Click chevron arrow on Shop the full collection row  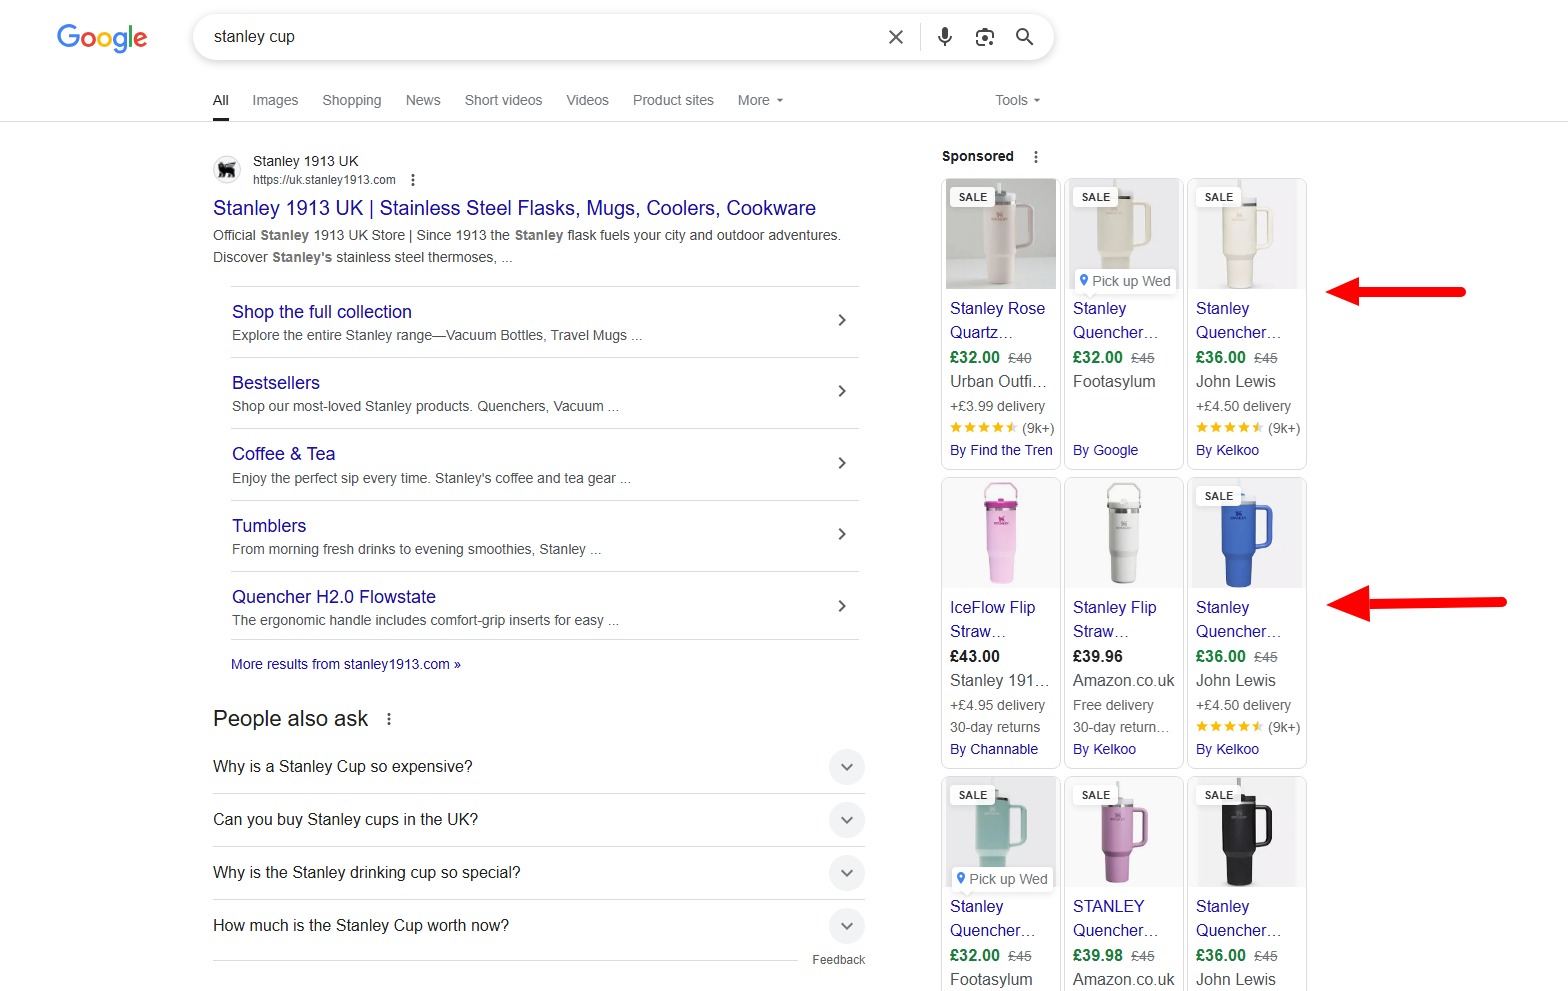click(842, 320)
